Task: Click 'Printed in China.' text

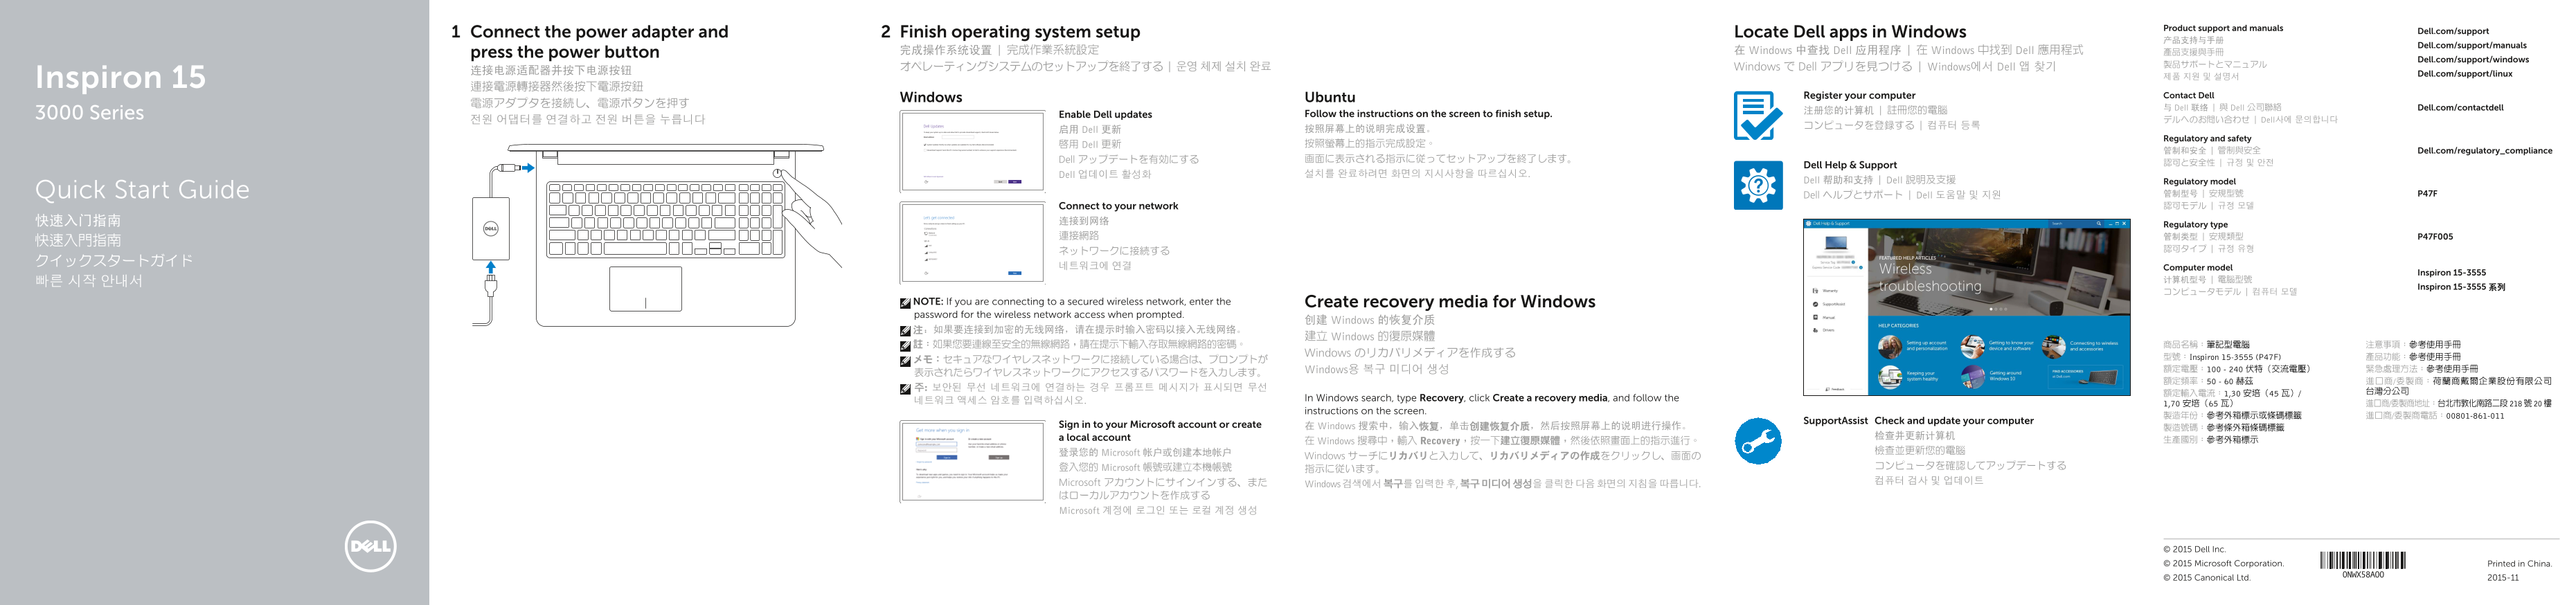Action: pyautogui.click(x=2519, y=564)
